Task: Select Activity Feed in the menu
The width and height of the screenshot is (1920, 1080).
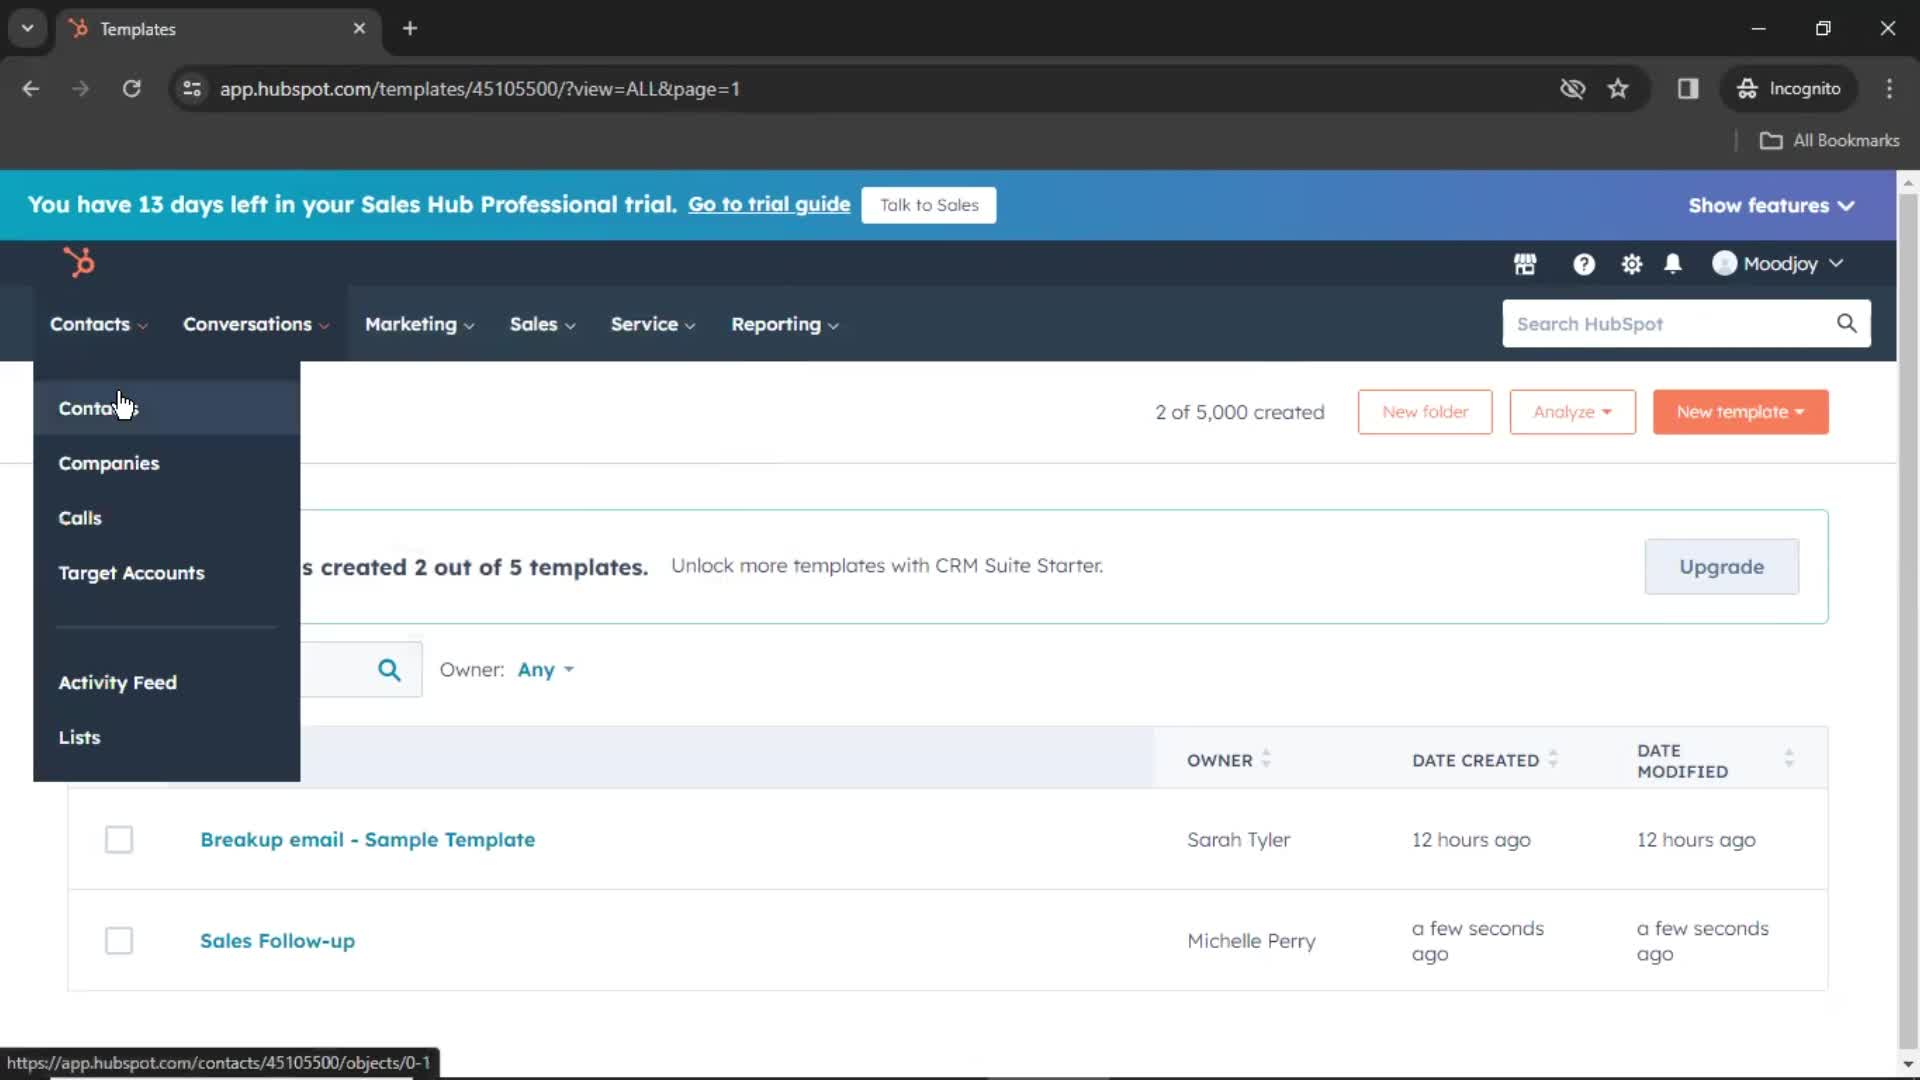Action: point(166,682)
